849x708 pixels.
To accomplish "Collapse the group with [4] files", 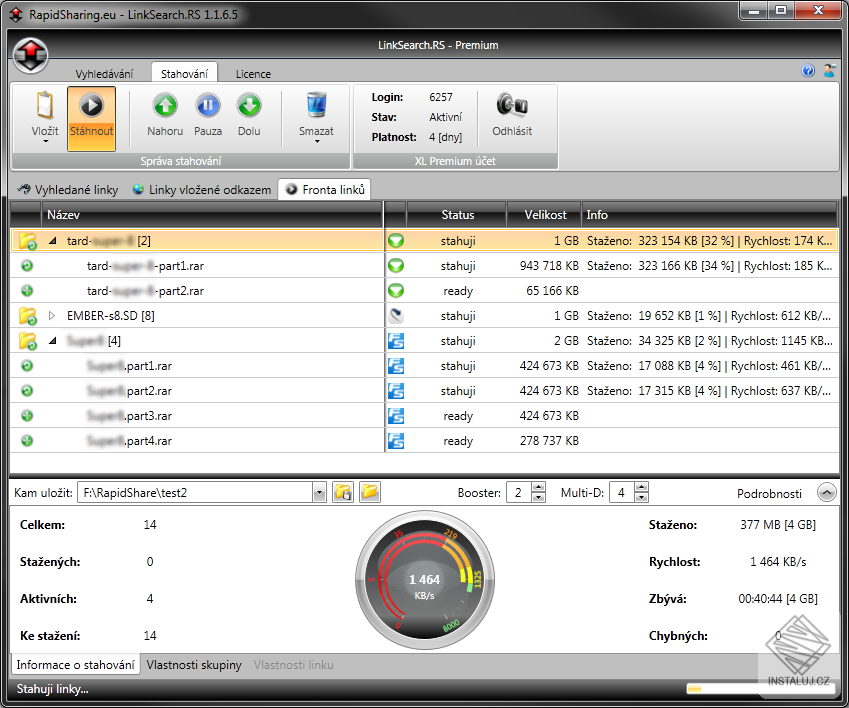I will (x=53, y=341).
